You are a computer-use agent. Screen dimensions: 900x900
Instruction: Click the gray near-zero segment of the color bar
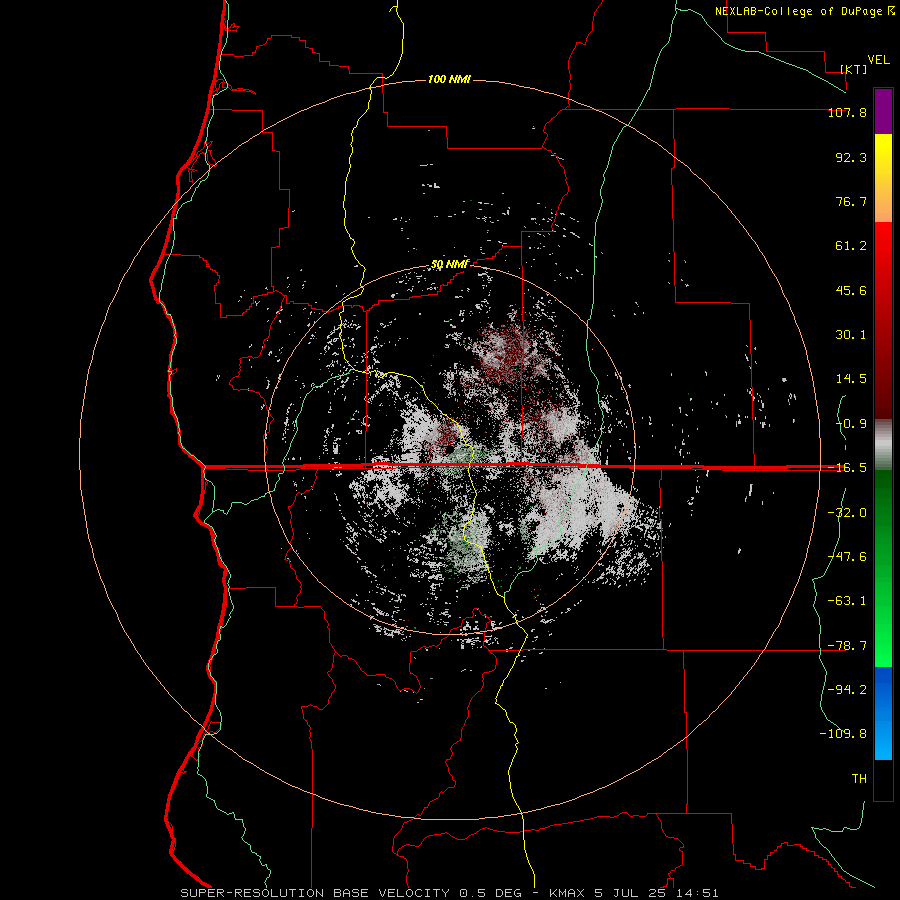coord(883,445)
